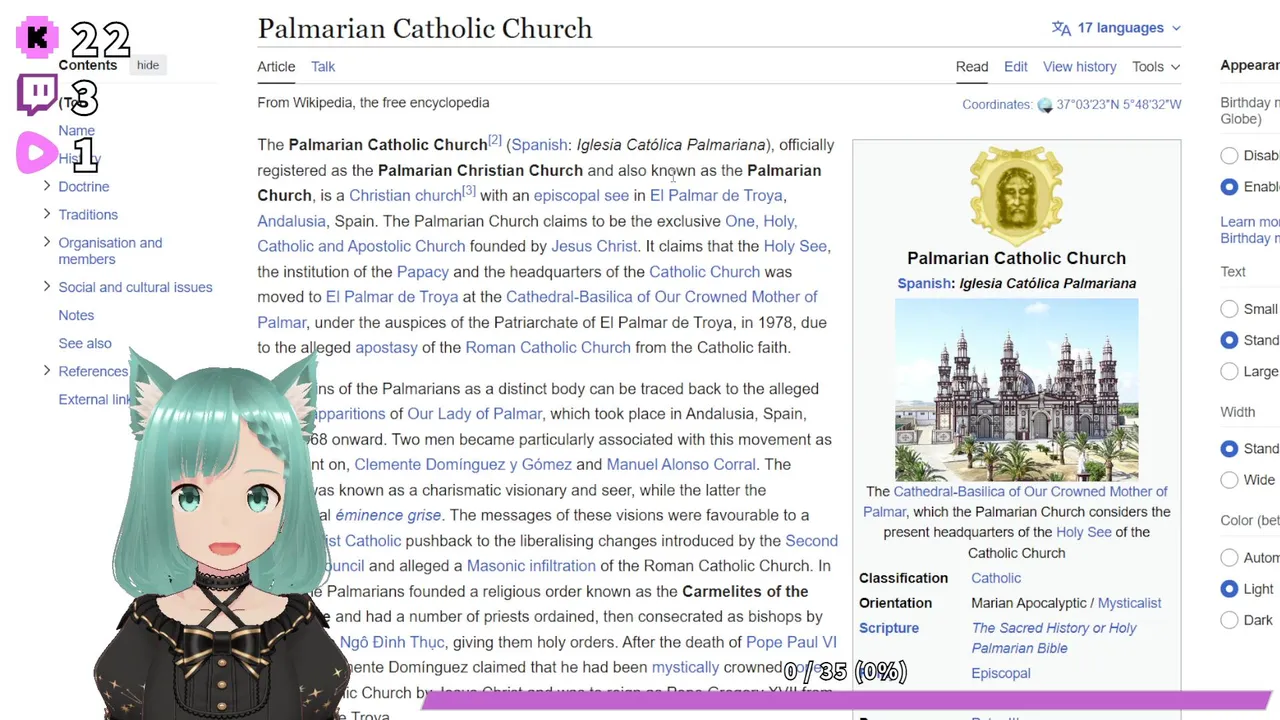Click the pink stream progress bar

coord(845,699)
